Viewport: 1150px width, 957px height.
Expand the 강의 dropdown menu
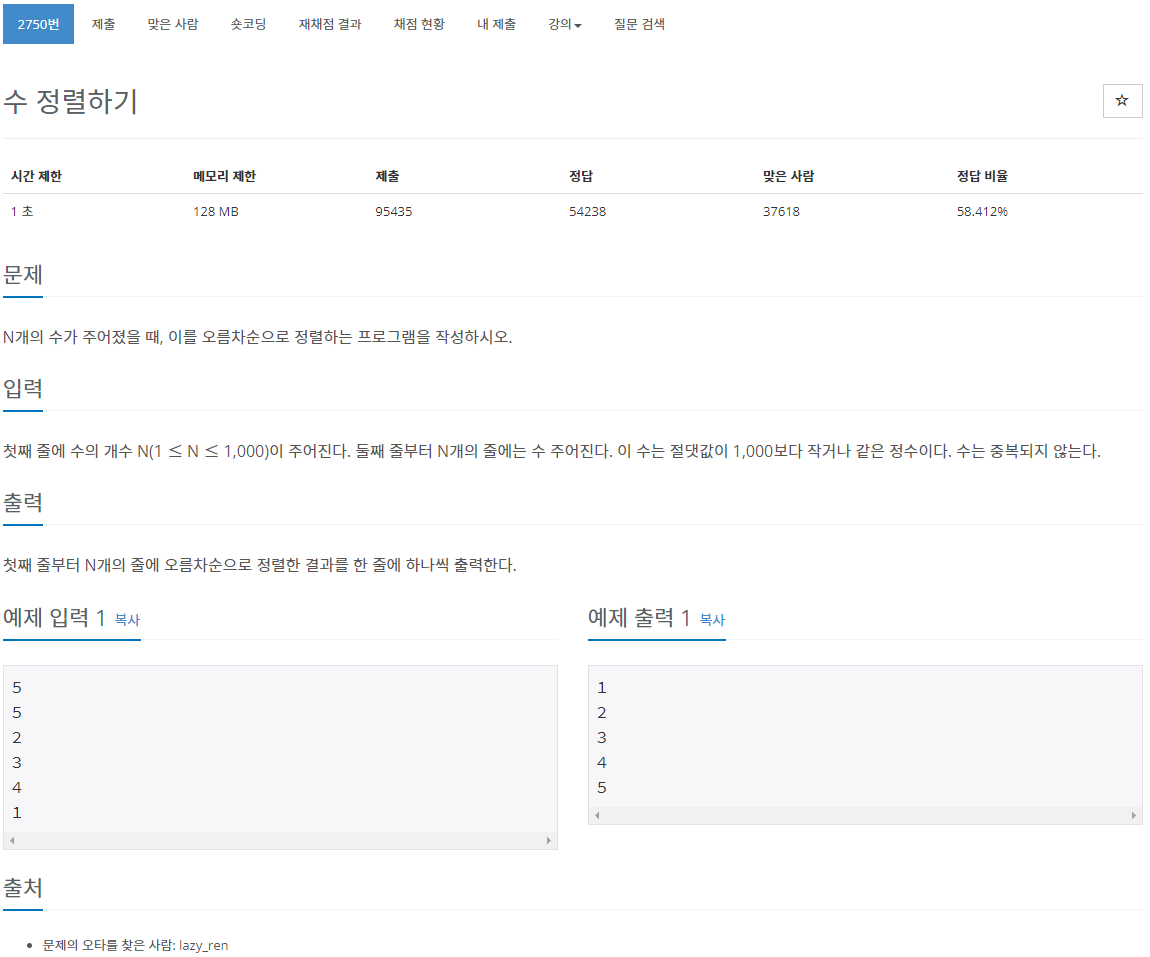[x=565, y=24]
